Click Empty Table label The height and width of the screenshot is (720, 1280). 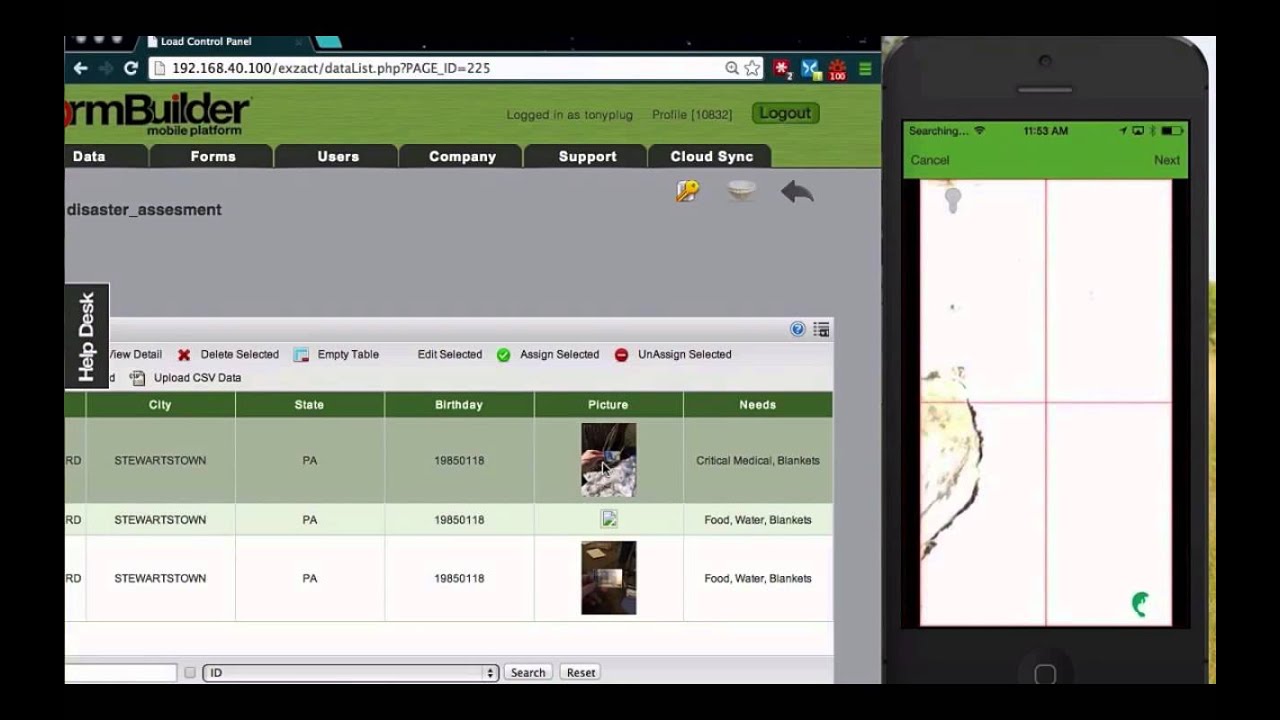coord(348,355)
